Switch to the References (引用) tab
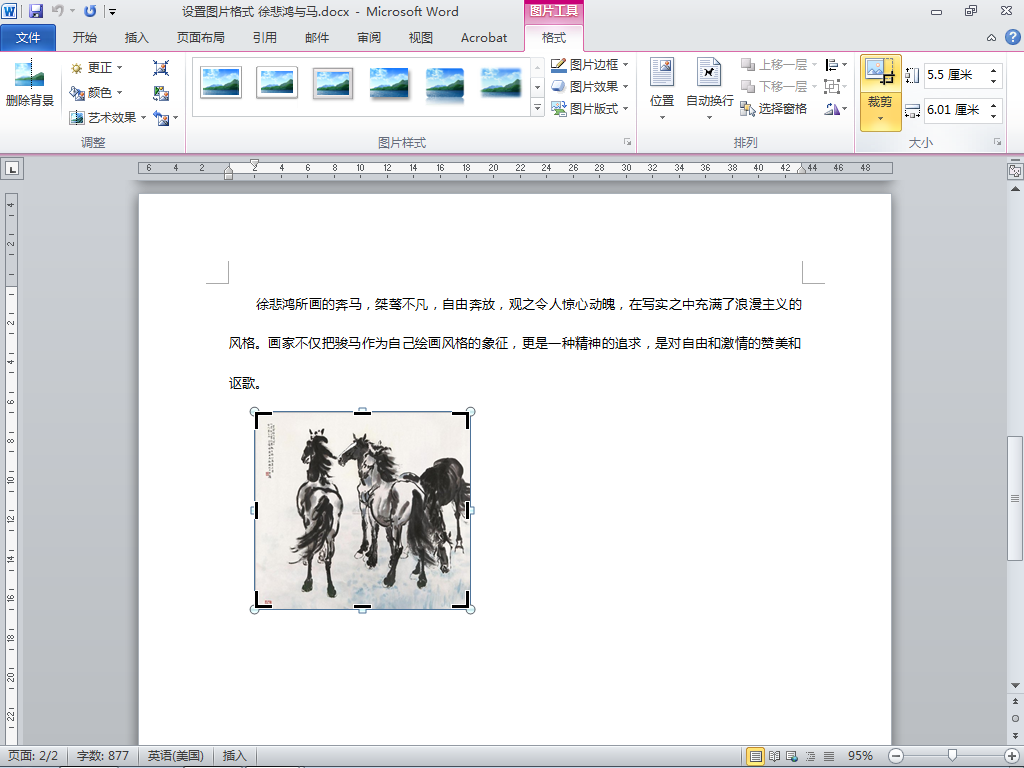This screenshot has height=768, width=1024. pyautogui.click(x=264, y=38)
